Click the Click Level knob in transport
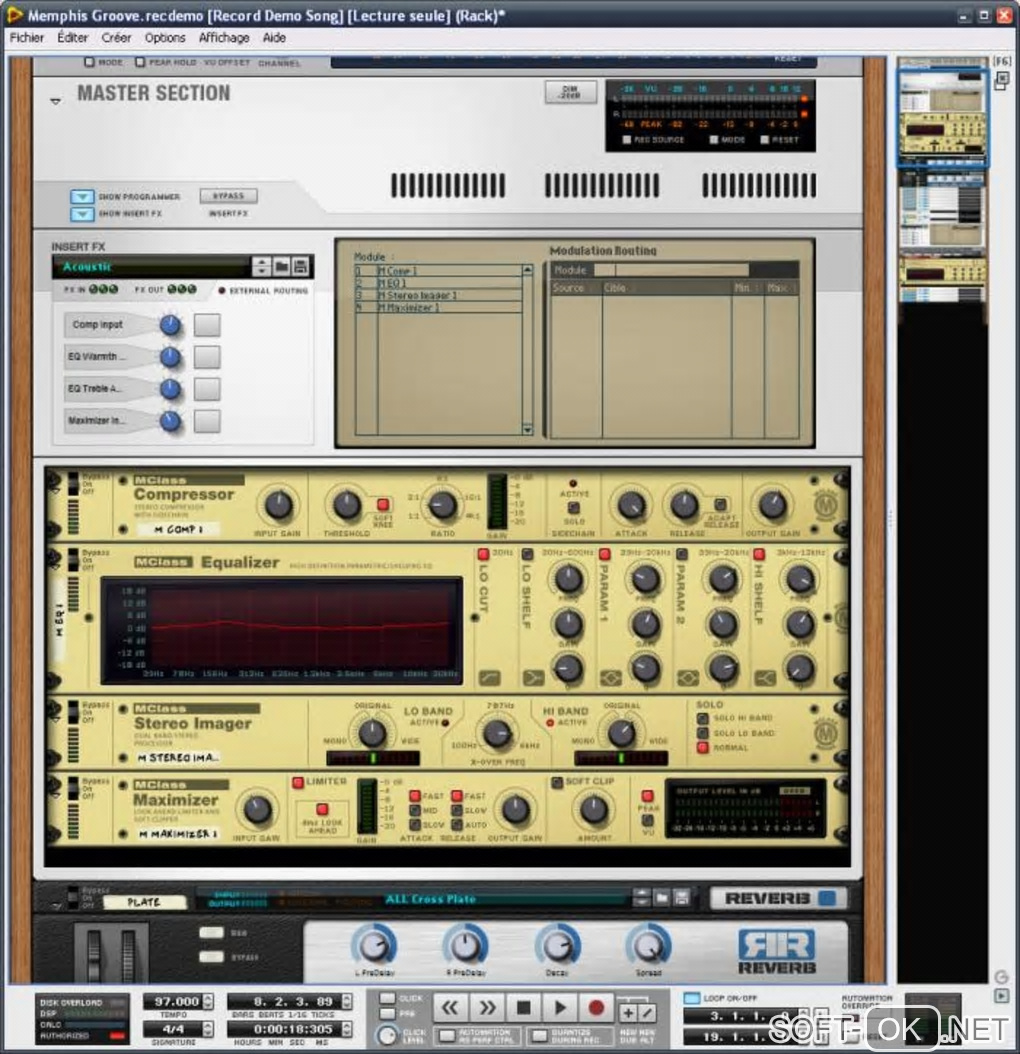This screenshot has height=1054, width=1020. [387, 1035]
